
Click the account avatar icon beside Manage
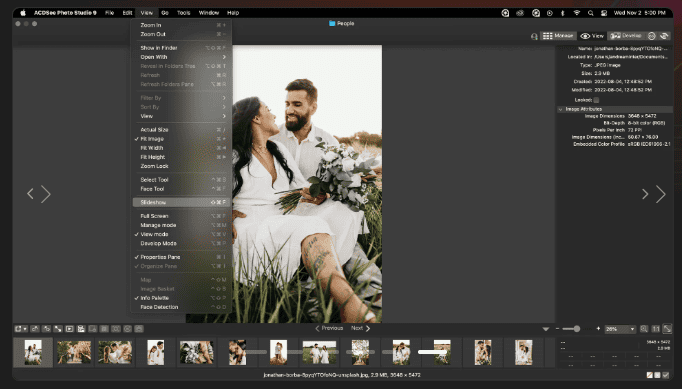[534, 37]
